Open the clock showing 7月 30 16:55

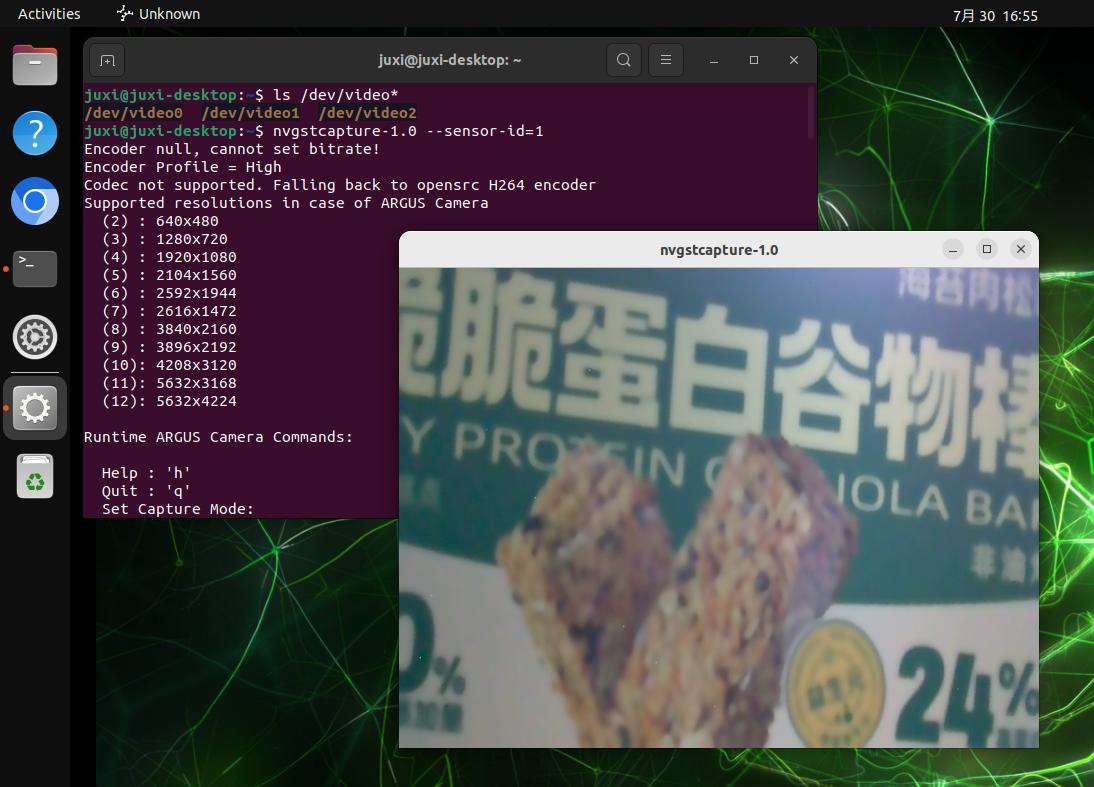coord(996,15)
